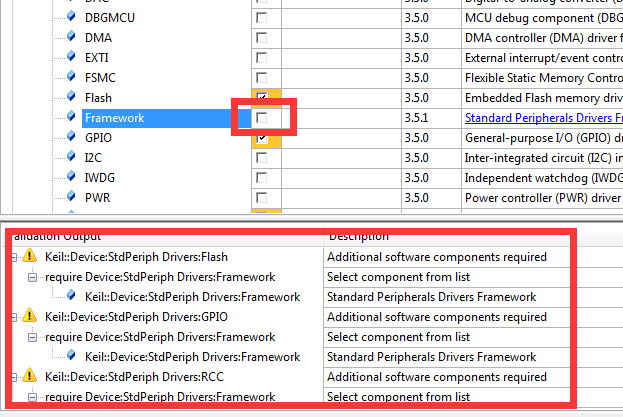623x417 pixels.
Task: Select the EXTI tree row
Action: point(97,58)
